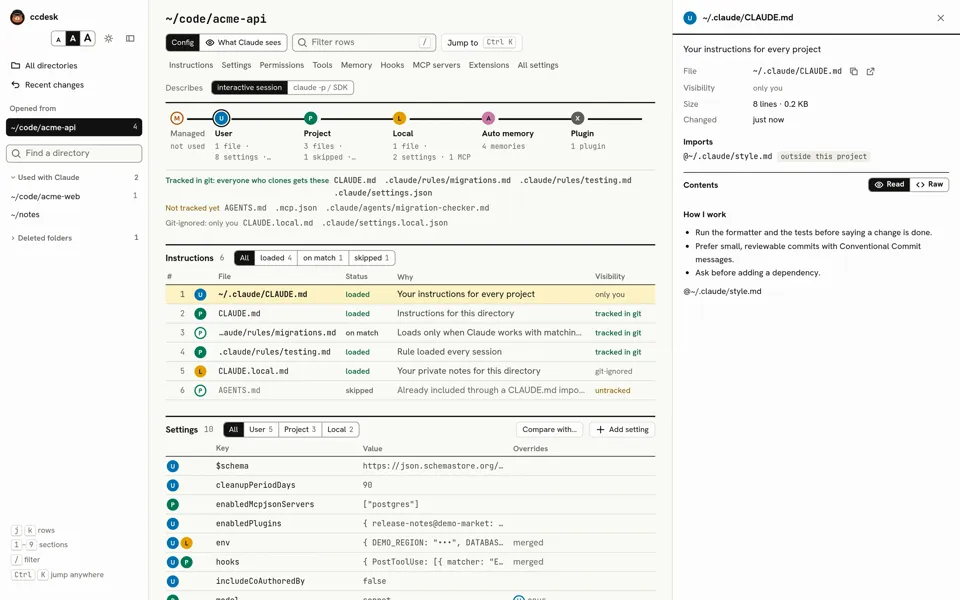Viewport: 960px width, 600px height.
Task: Open the cleanupPeriodDays setting
Action: (410, 485)
